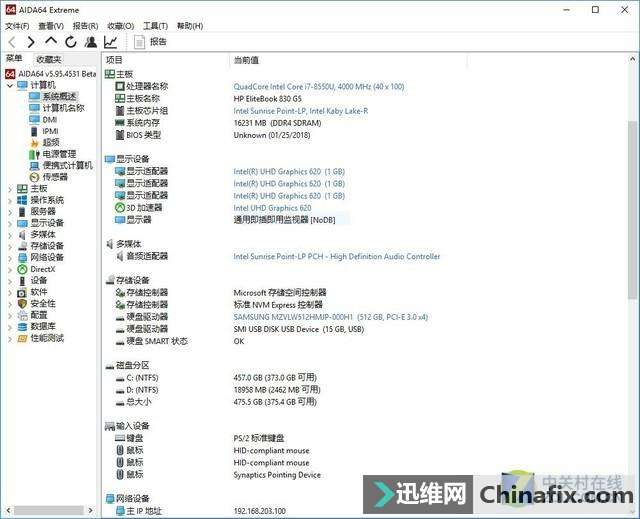
Task: Open the 帮助(H) menu
Action: [x=190, y=26]
